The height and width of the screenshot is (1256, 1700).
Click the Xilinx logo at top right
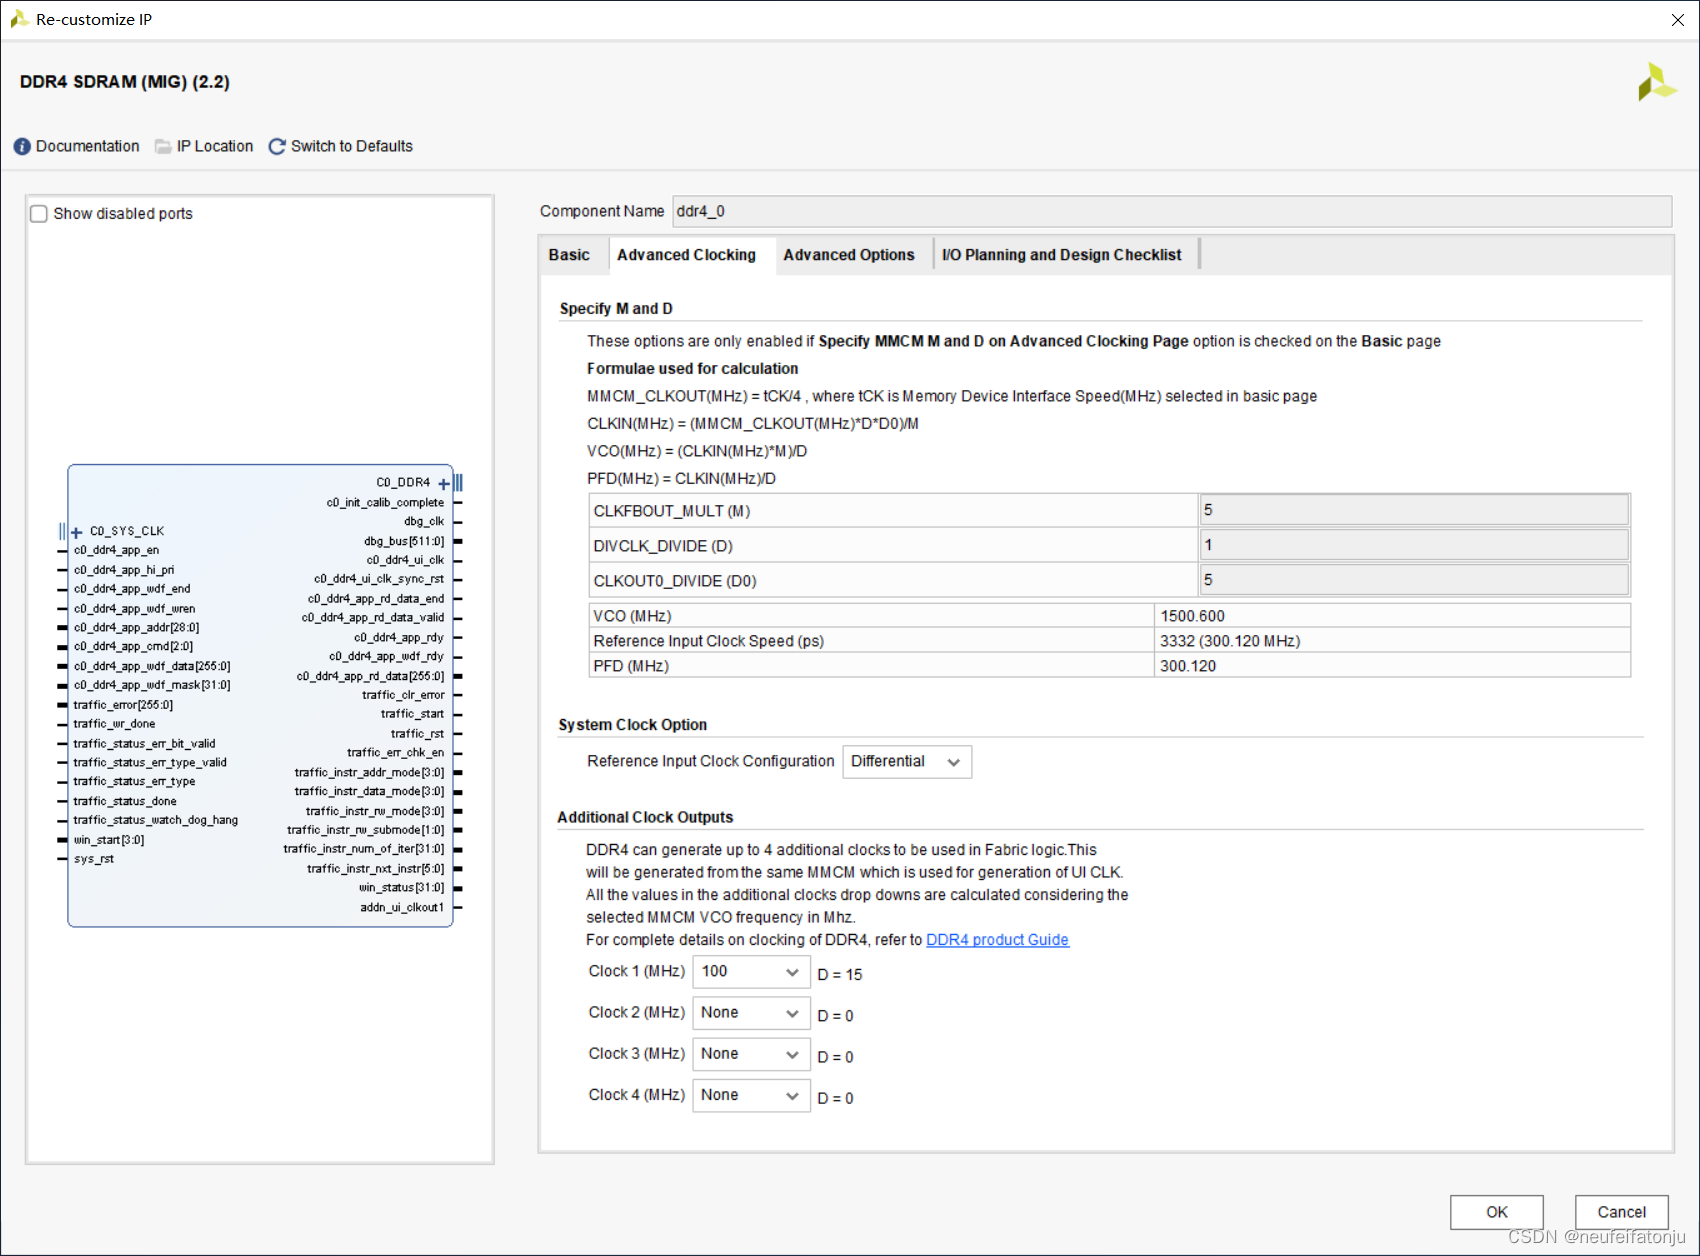click(1656, 82)
